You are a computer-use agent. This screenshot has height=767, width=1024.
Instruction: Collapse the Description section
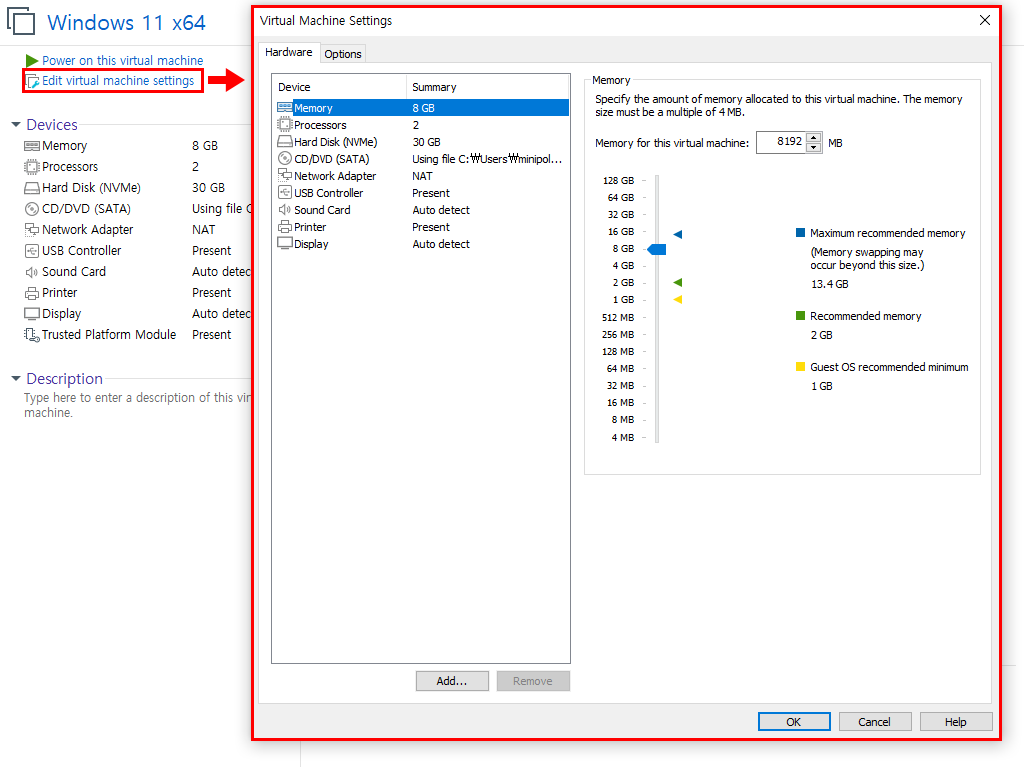pos(16,378)
